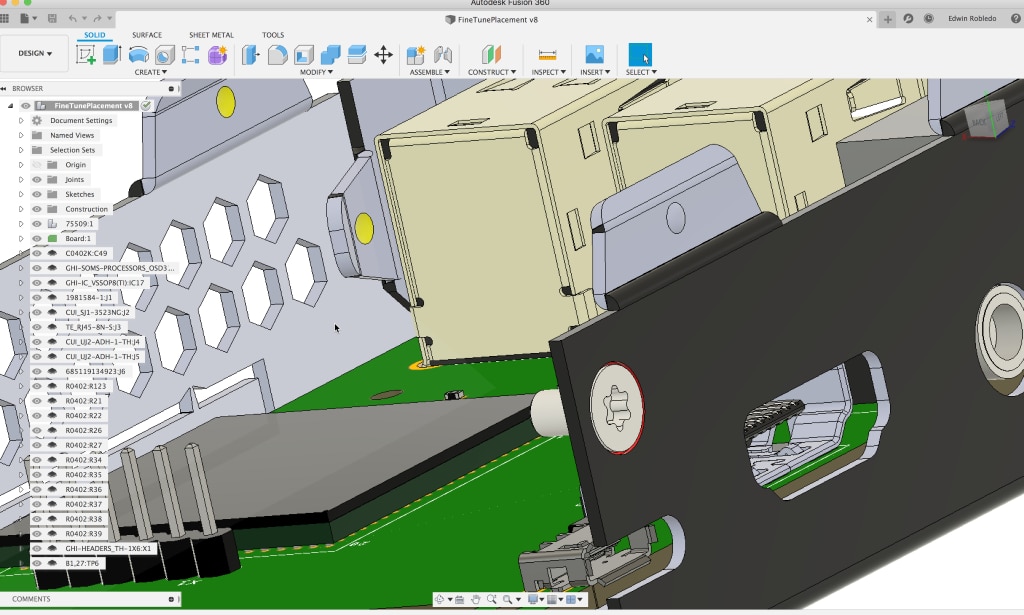Open the SELECT menu

[x=641, y=72]
